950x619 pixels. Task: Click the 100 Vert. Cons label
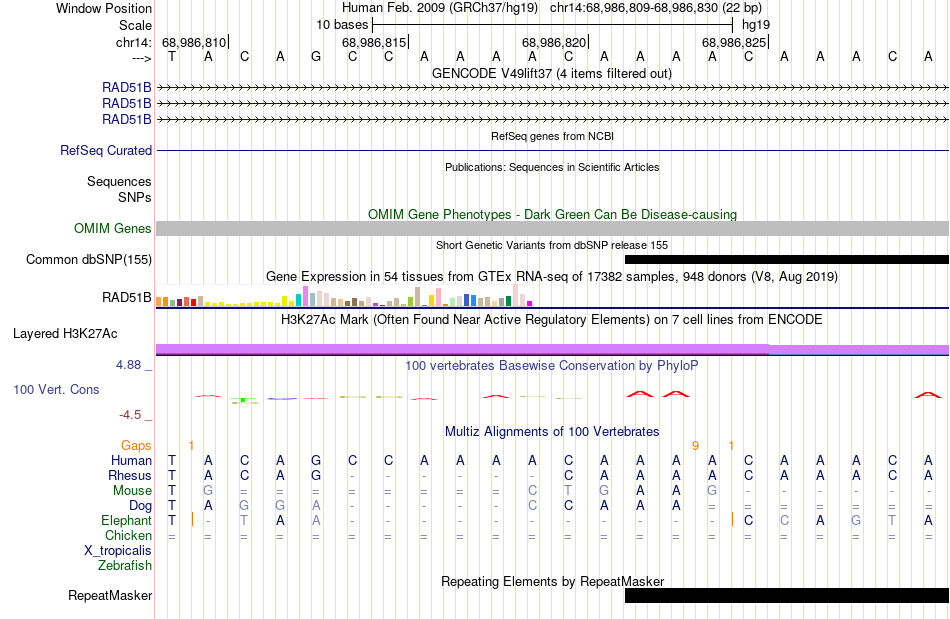[56, 389]
